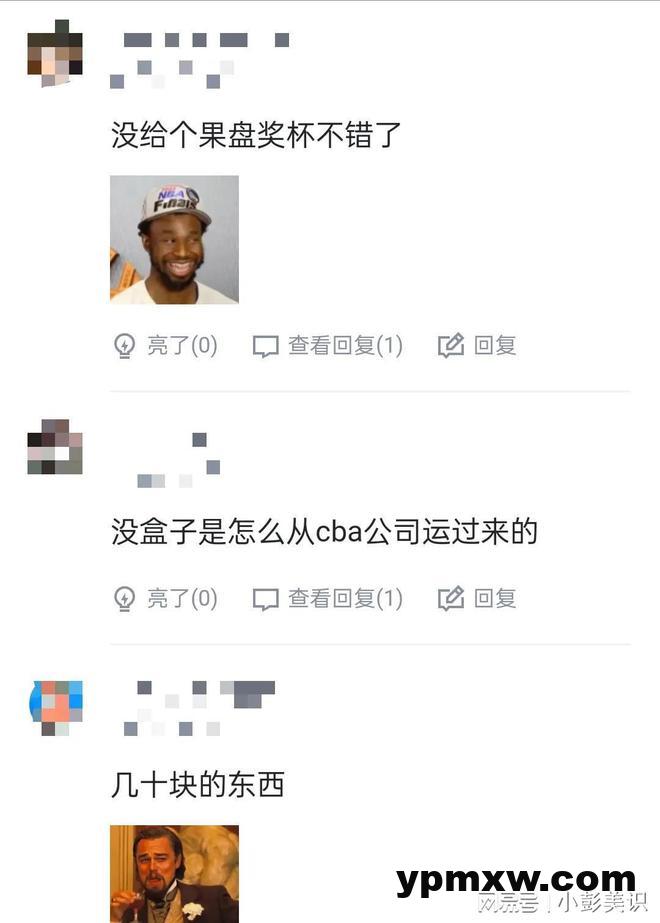This screenshot has height=923, width=660.
Task: Click pencil reply icon on cba comment
Action: pyautogui.click(x=451, y=599)
